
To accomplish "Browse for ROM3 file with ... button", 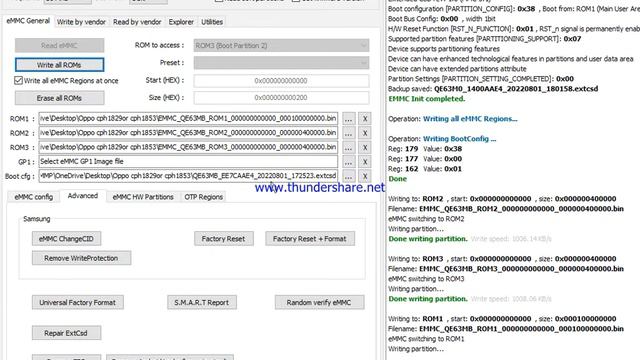I will pos(348,147).
